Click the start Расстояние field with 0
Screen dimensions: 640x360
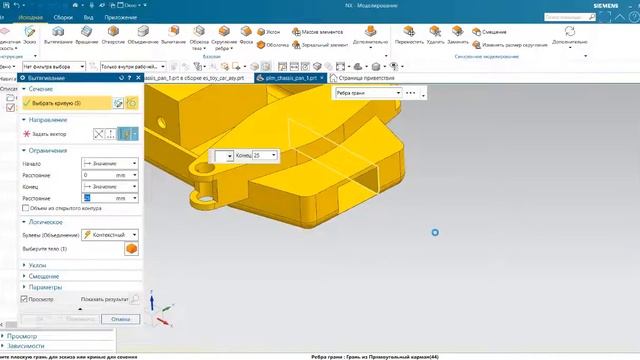(109, 175)
